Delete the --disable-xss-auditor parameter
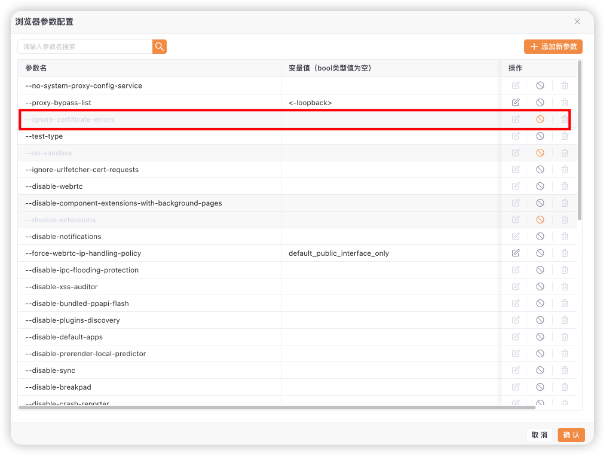 564,287
